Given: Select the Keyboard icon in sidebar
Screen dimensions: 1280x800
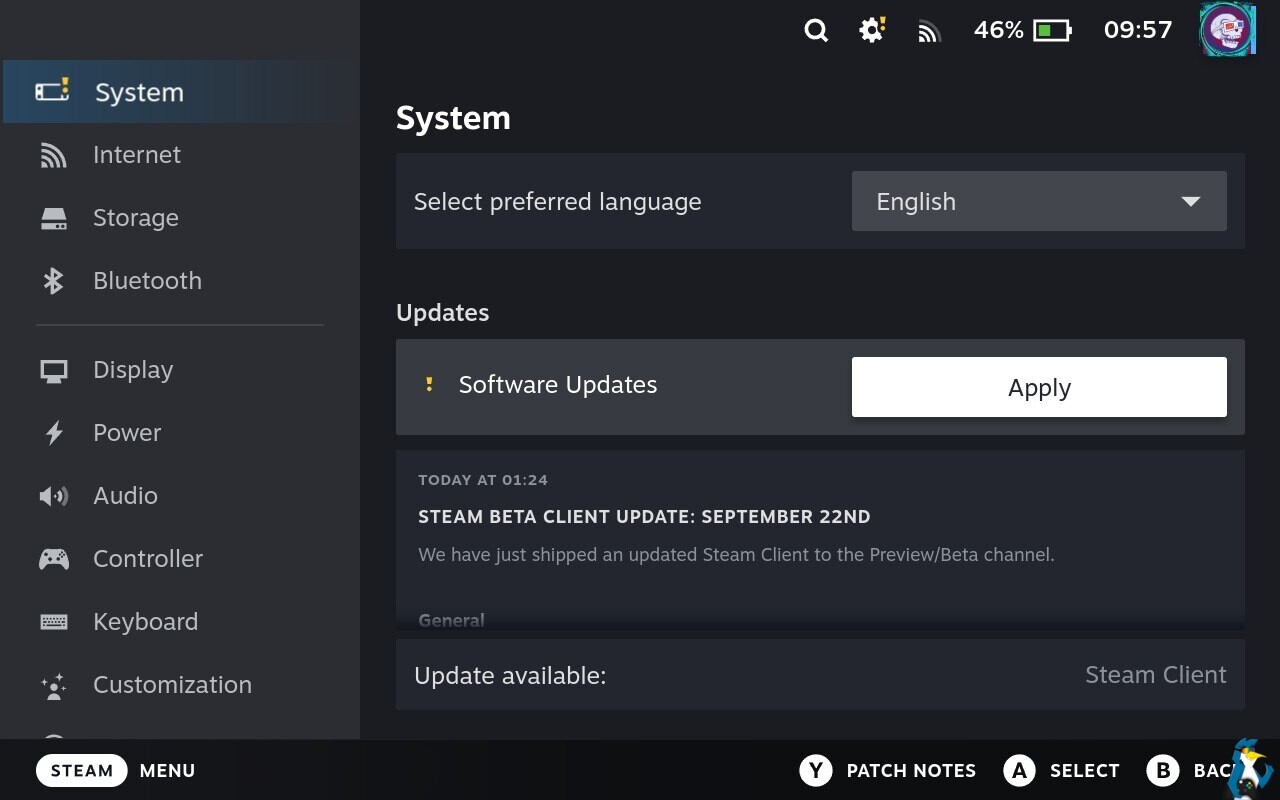Looking at the screenshot, I should pyautogui.click(x=54, y=622).
